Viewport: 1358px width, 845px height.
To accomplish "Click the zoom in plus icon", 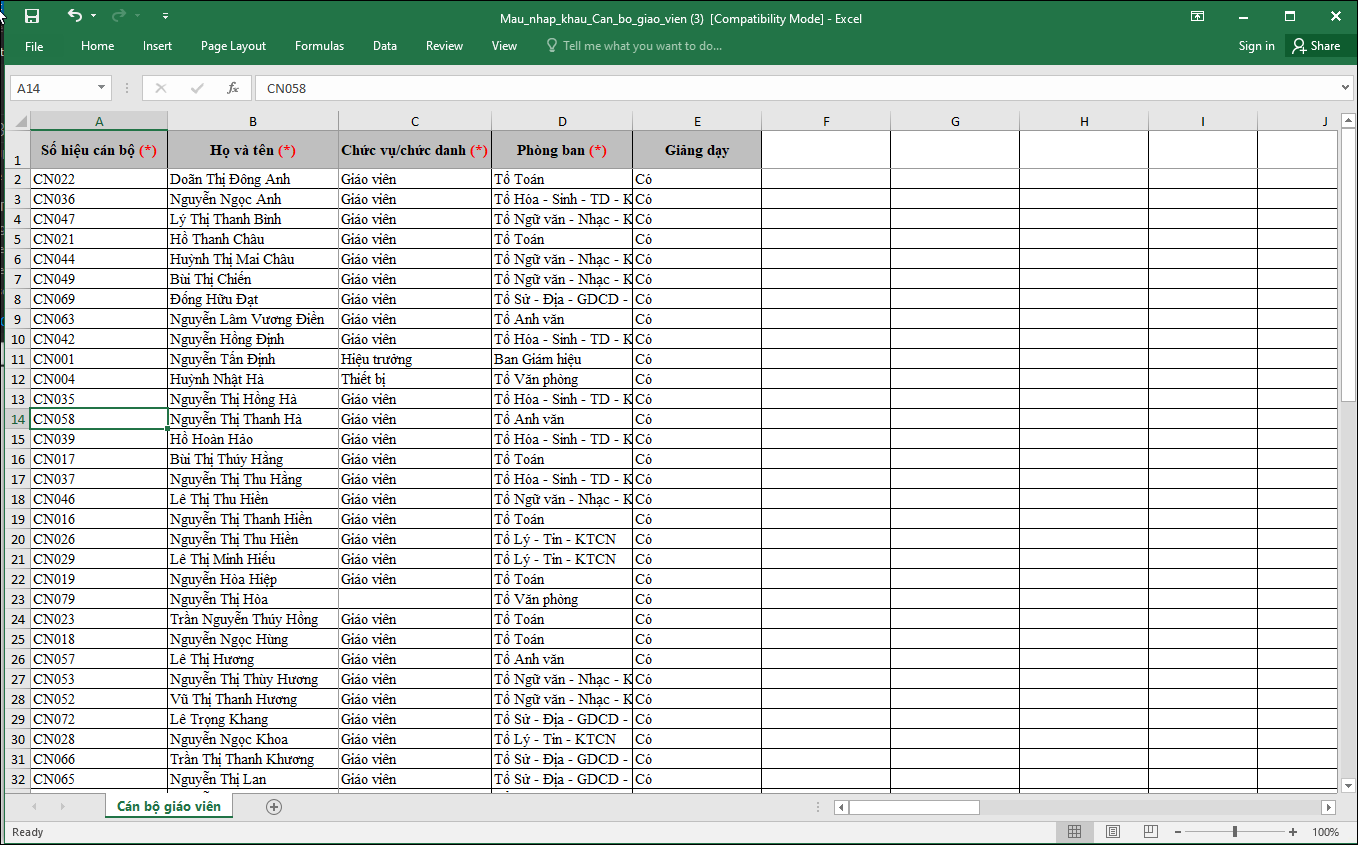I will (1293, 832).
